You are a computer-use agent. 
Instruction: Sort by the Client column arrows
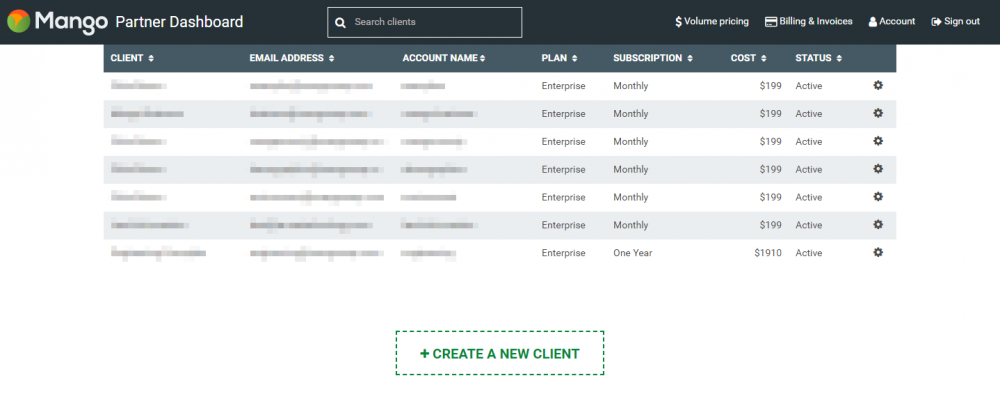click(151, 59)
